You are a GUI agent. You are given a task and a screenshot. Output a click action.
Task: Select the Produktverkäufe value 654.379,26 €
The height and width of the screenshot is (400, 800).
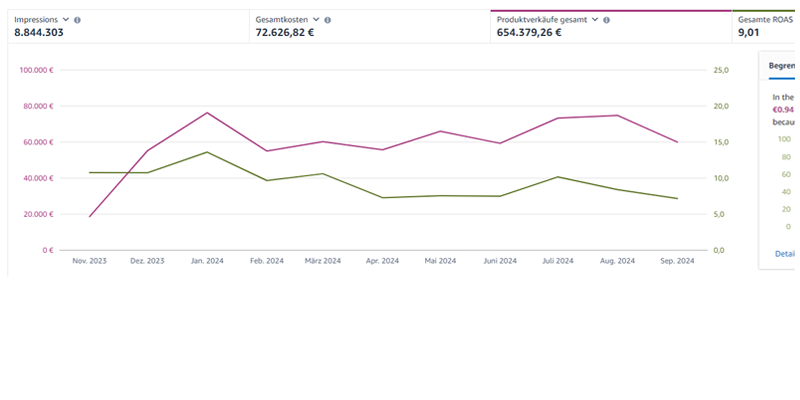point(529,32)
